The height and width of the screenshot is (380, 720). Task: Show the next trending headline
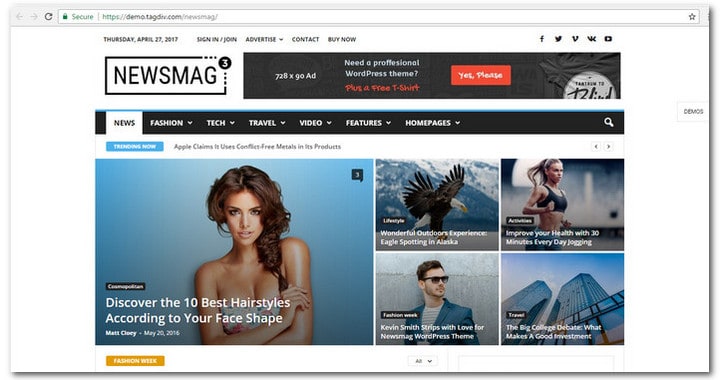coord(608,146)
